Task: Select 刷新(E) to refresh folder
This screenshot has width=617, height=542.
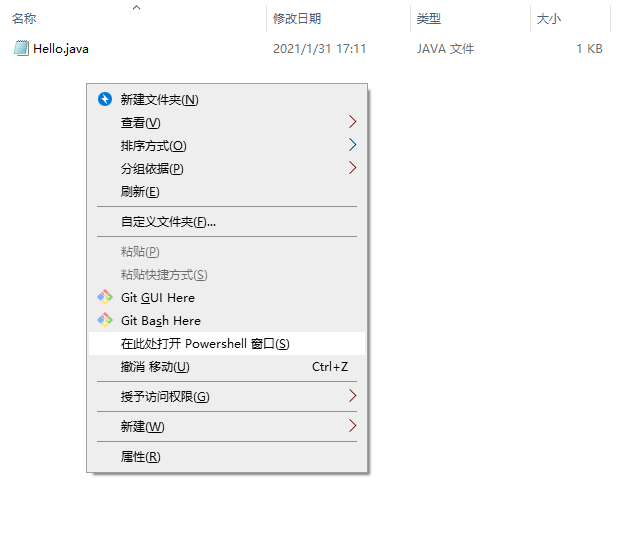Action: pyautogui.click(x=227, y=192)
